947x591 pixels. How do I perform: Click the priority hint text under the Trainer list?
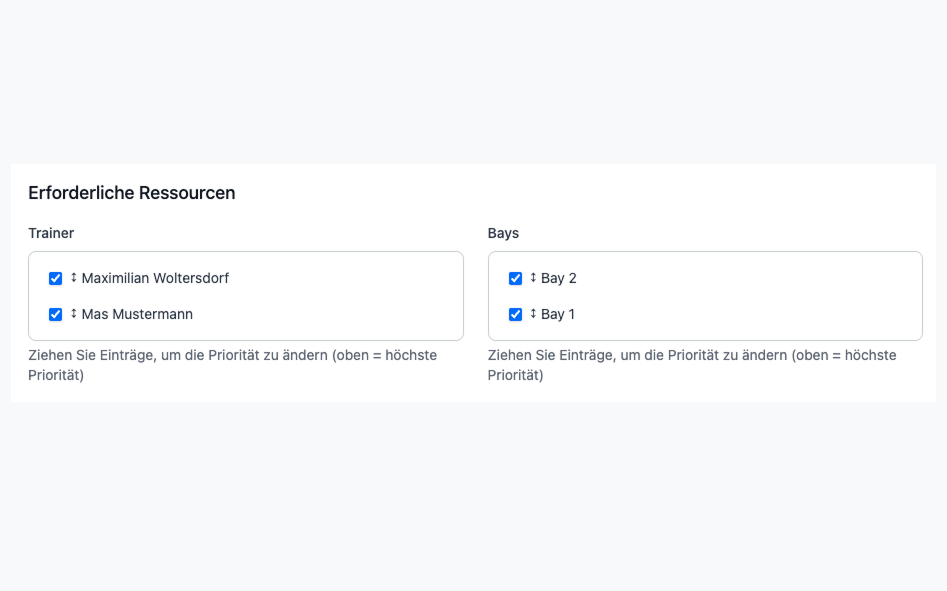coord(233,365)
